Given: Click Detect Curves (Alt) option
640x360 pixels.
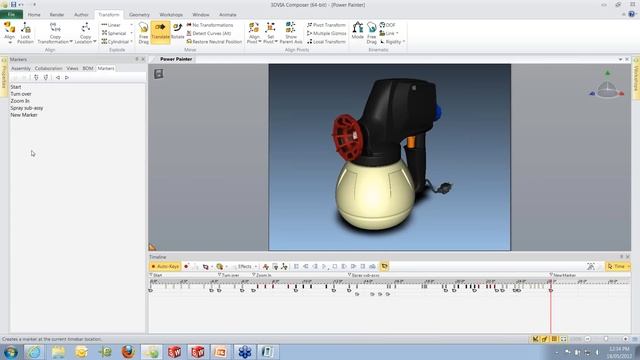Looking at the screenshot, I should coord(209,33).
